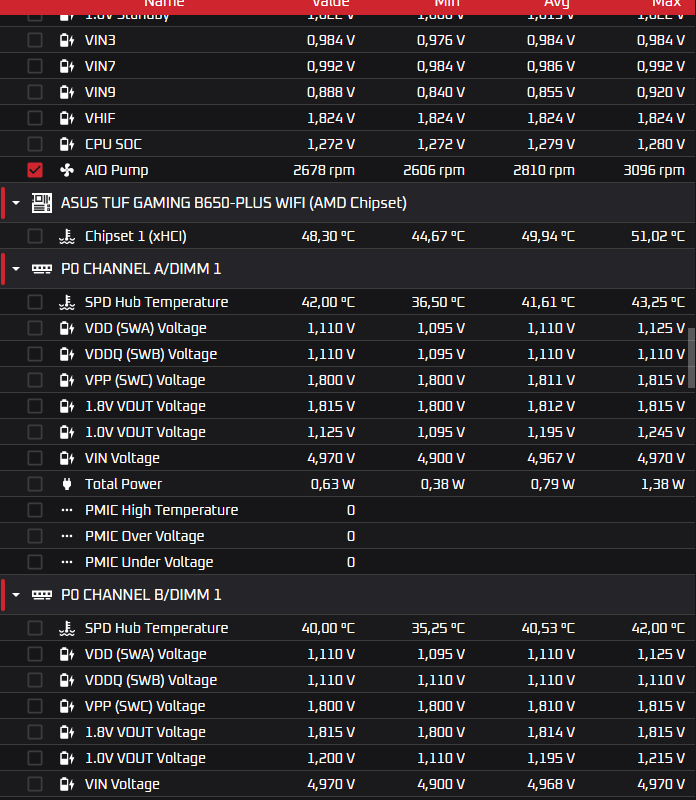This screenshot has height=800, width=696.
Task: Click the dots icon beside PMIC Over Voltage
Action: [x=67, y=536]
